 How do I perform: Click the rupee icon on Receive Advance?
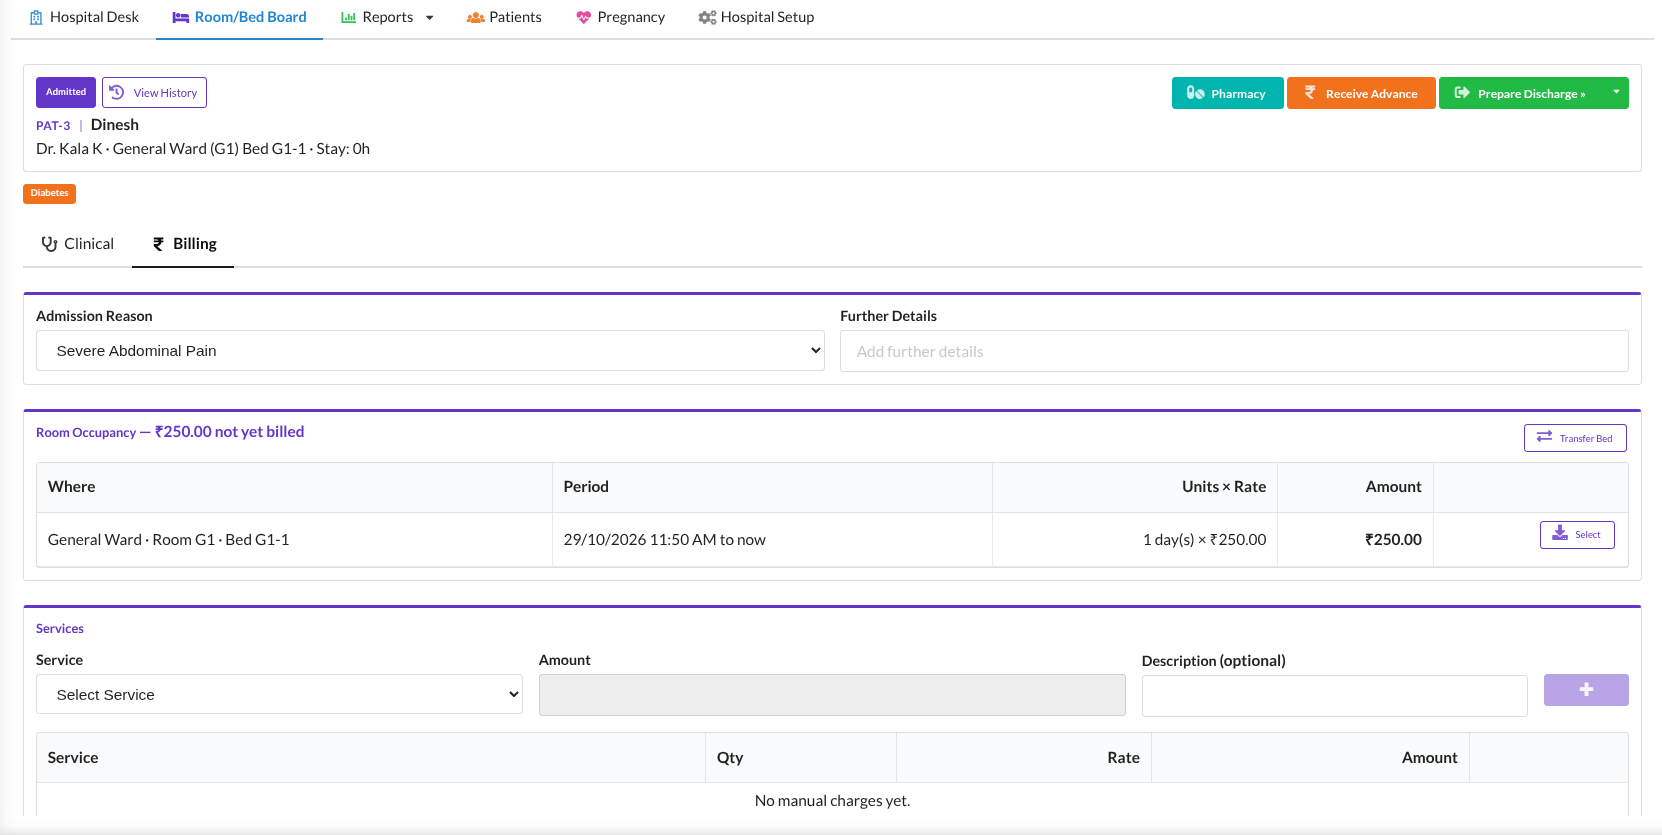(x=1310, y=92)
